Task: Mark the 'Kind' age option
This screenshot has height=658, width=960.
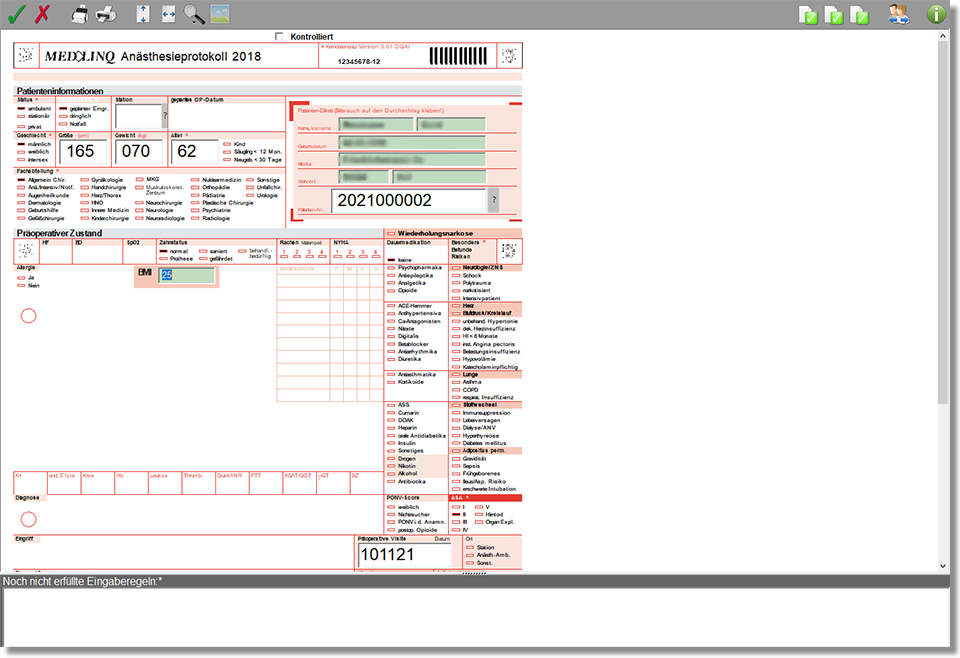Action: coord(227,144)
